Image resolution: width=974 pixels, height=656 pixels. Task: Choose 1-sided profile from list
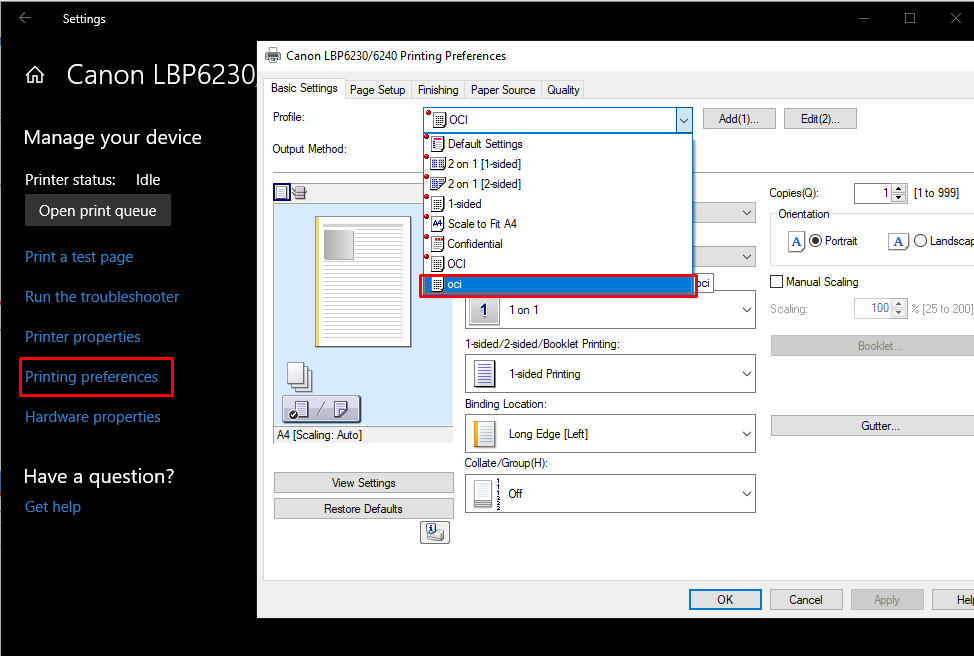click(558, 204)
